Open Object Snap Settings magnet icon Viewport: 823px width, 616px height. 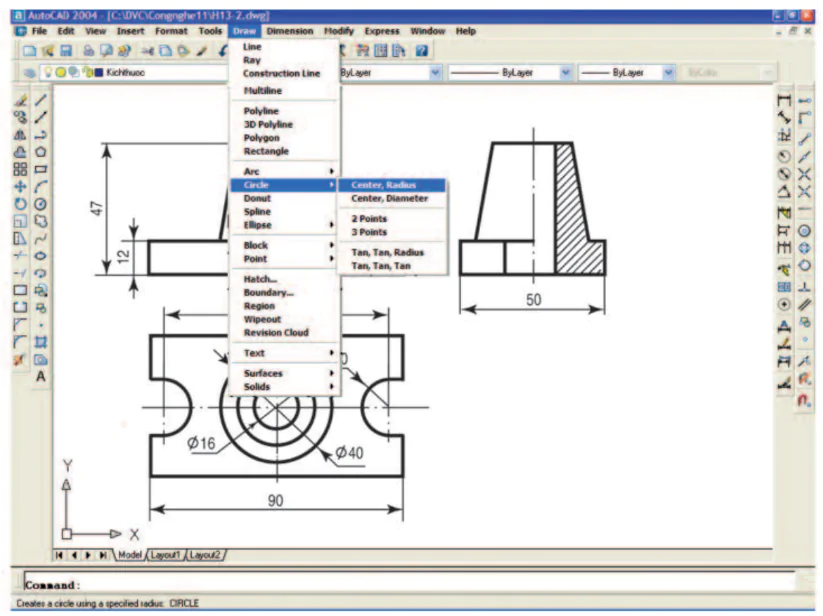pyautogui.click(x=805, y=401)
